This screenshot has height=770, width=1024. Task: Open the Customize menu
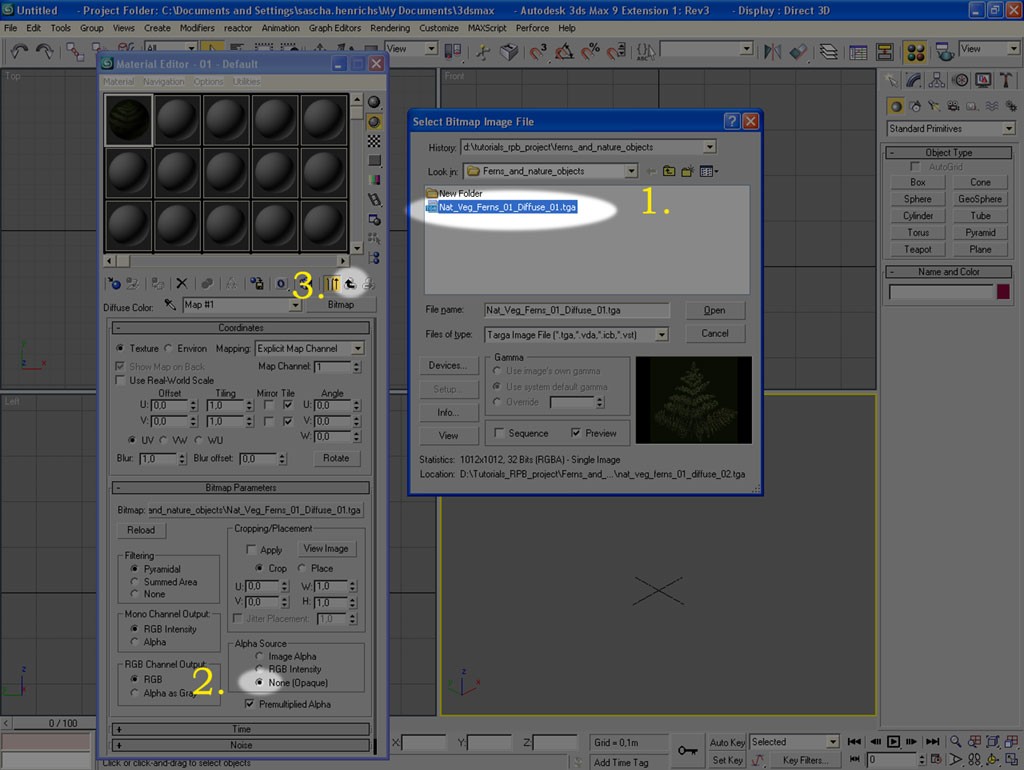pyautogui.click(x=438, y=28)
